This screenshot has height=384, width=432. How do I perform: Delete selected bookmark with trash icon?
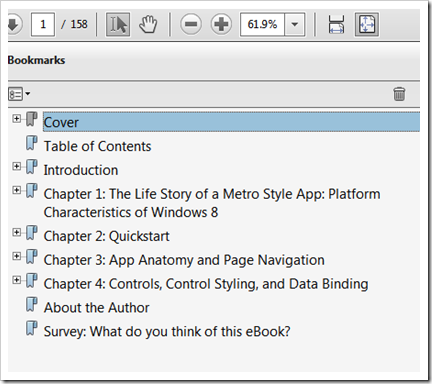(x=399, y=94)
